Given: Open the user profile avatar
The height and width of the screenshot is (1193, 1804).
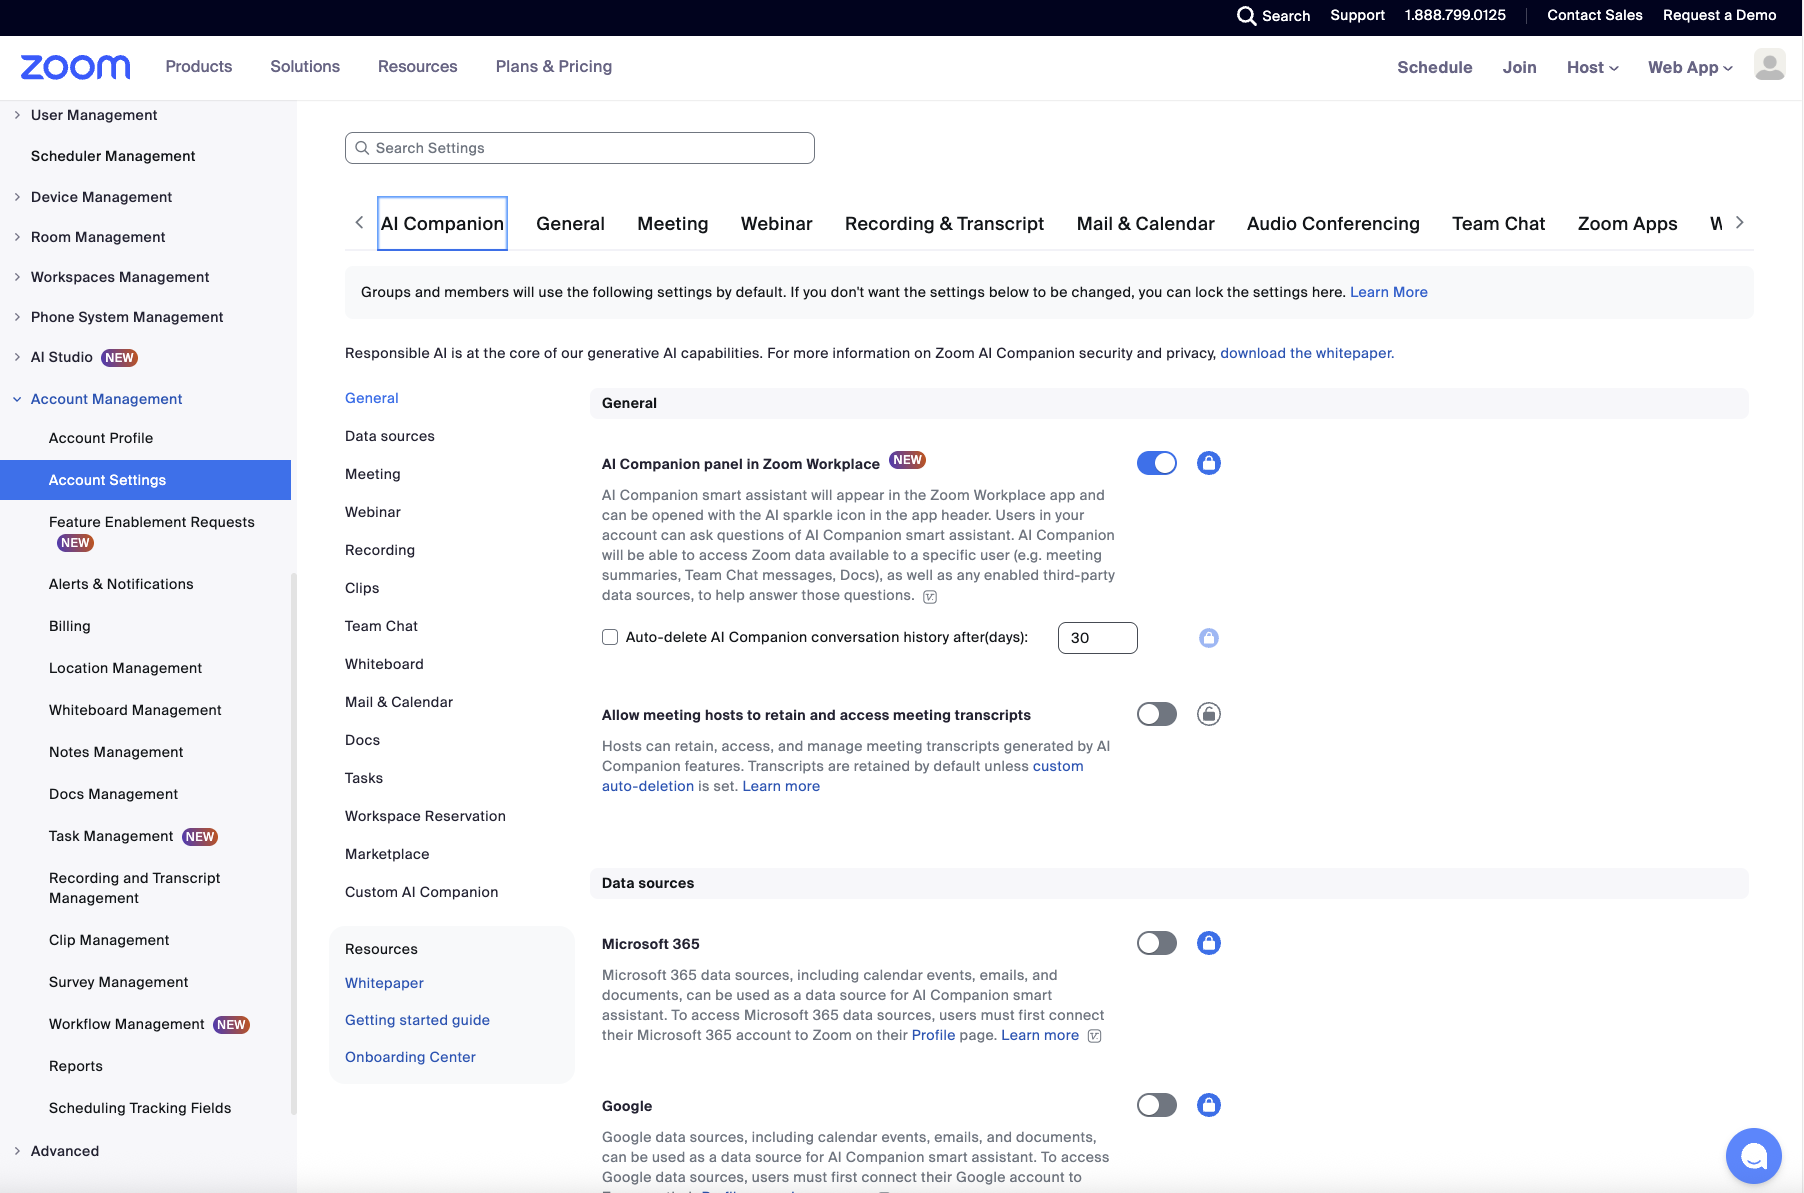Looking at the screenshot, I should [x=1769, y=66].
